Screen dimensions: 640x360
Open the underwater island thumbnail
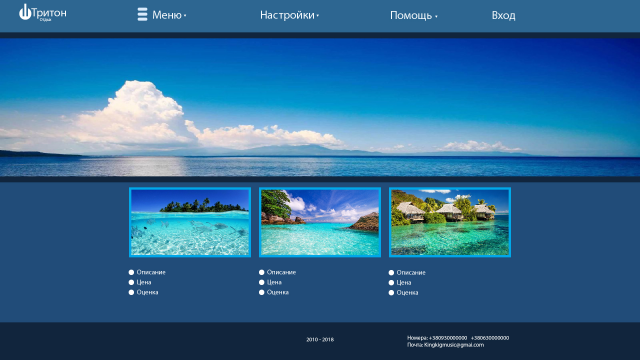point(190,222)
